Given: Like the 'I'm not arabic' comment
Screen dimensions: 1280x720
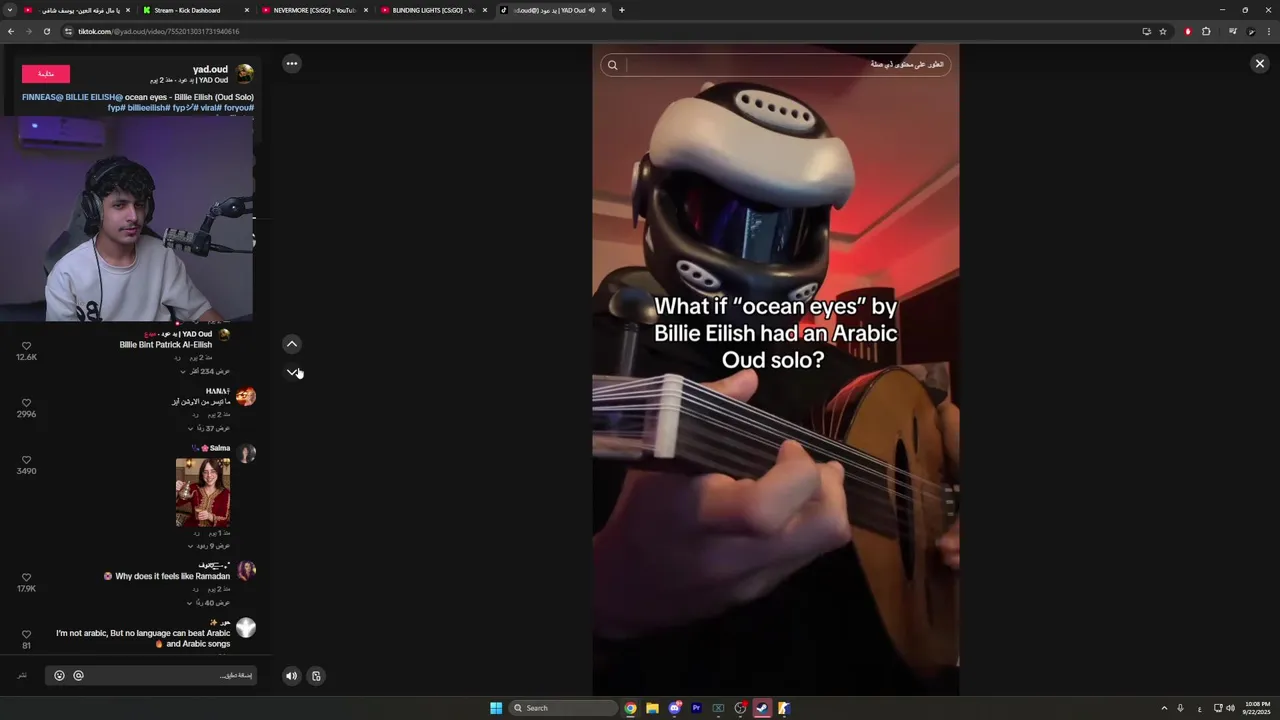Looking at the screenshot, I should pos(26,634).
